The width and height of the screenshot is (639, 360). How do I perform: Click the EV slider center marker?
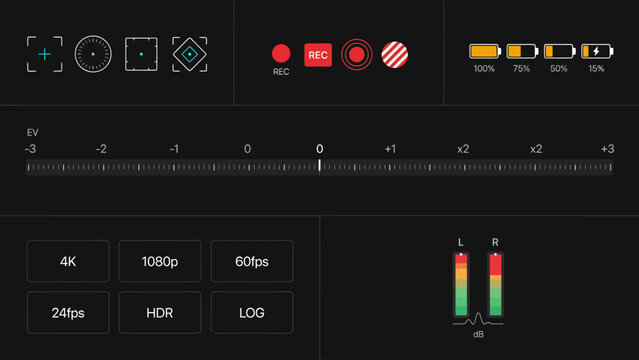pyautogui.click(x=320, y=166)
